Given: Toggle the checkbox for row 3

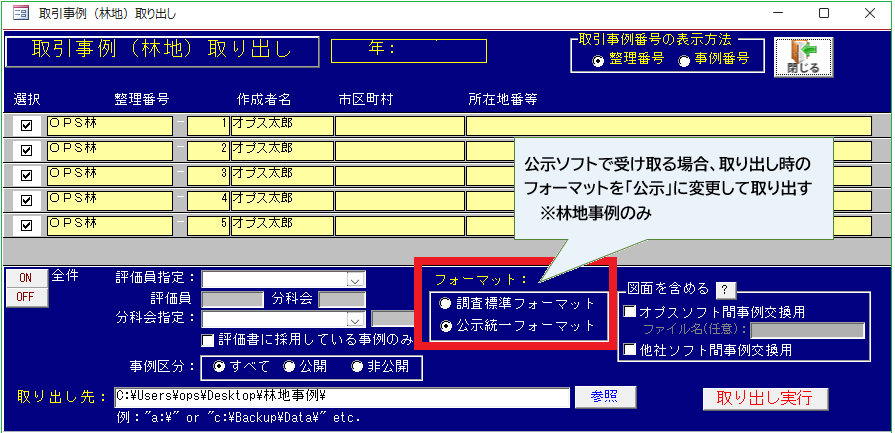Looking at the screenshot, I should [27, 175].
